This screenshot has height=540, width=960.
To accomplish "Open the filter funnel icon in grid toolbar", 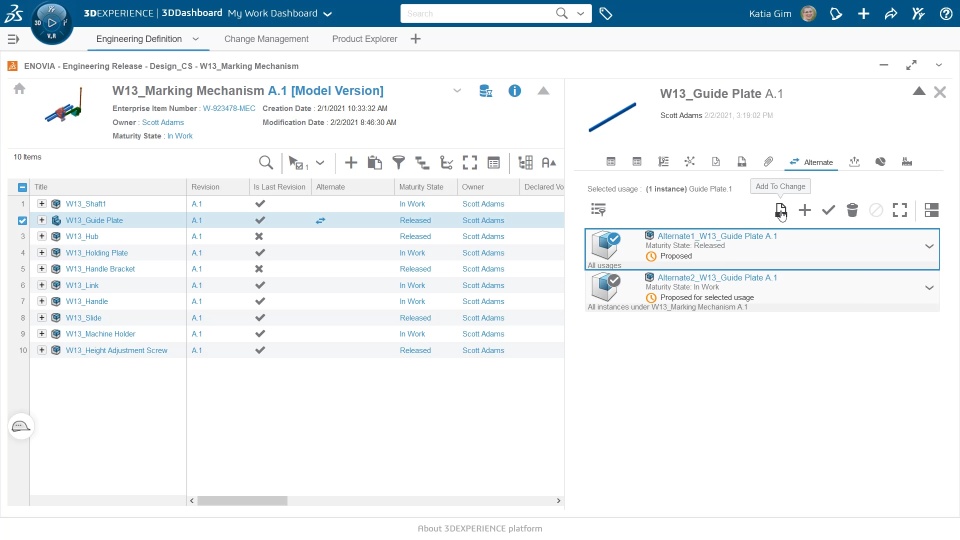I will click(x=399, y=163).
